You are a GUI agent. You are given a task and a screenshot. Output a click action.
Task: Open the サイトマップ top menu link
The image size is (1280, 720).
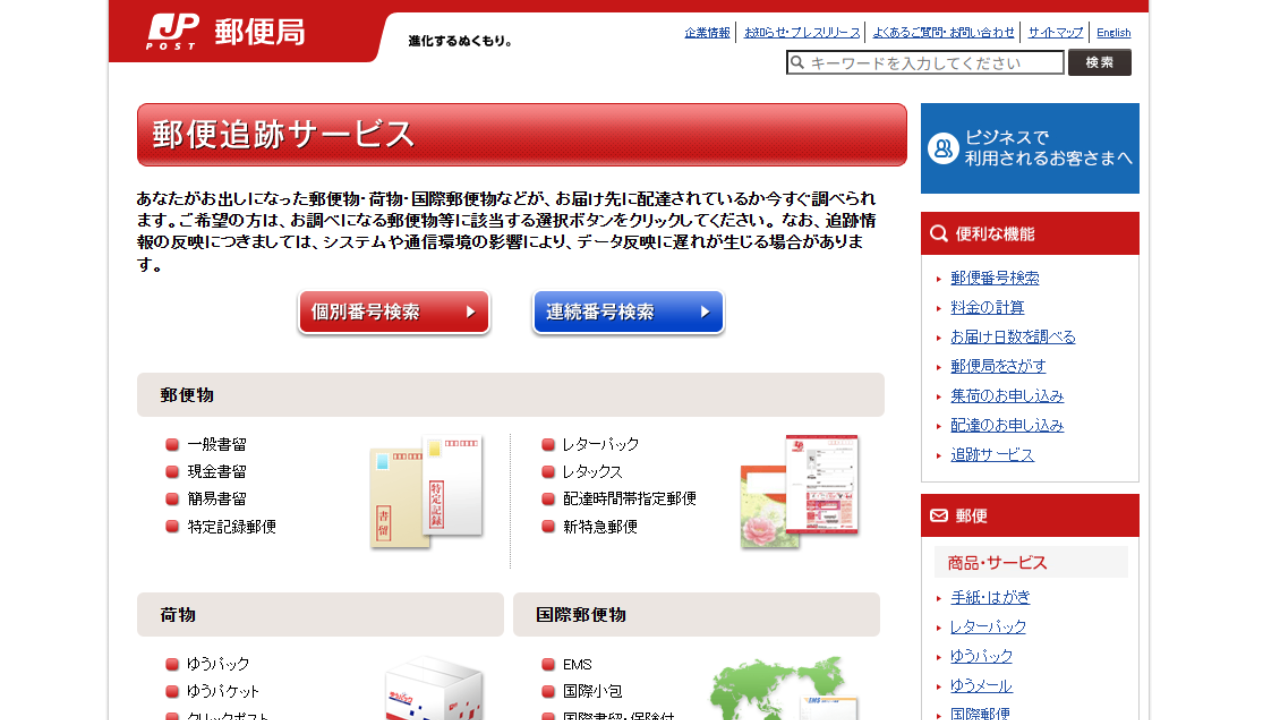(1055, 33)
